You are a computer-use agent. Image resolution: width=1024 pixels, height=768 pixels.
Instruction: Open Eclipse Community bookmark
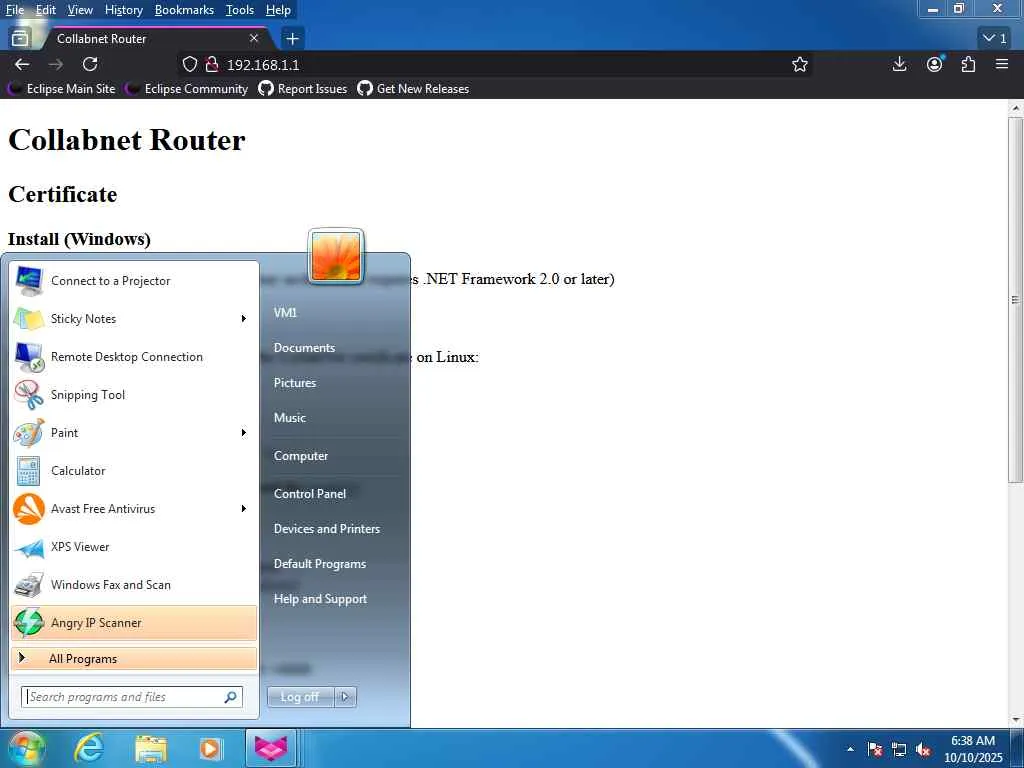(187, 89)
